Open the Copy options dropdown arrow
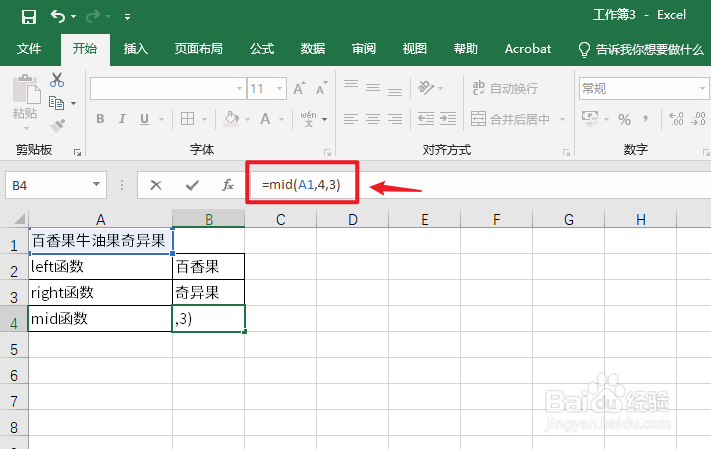Image resolution: width=711 pixels, height=449 pixels. pos(73,104)
